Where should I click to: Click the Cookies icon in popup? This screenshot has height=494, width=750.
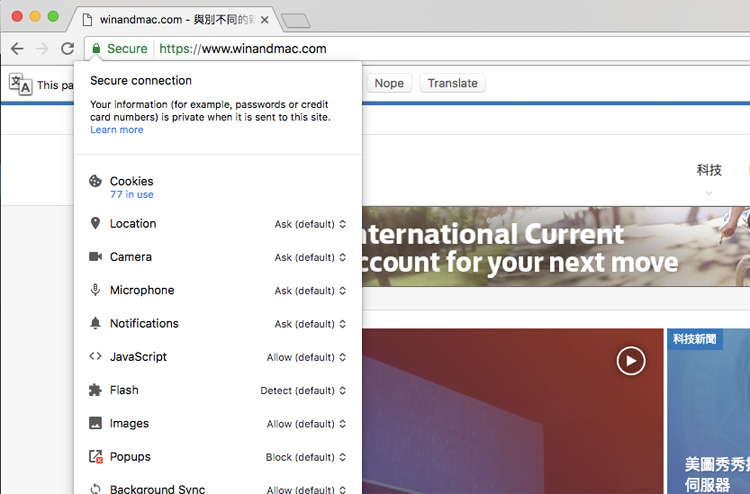click(96, 182)
